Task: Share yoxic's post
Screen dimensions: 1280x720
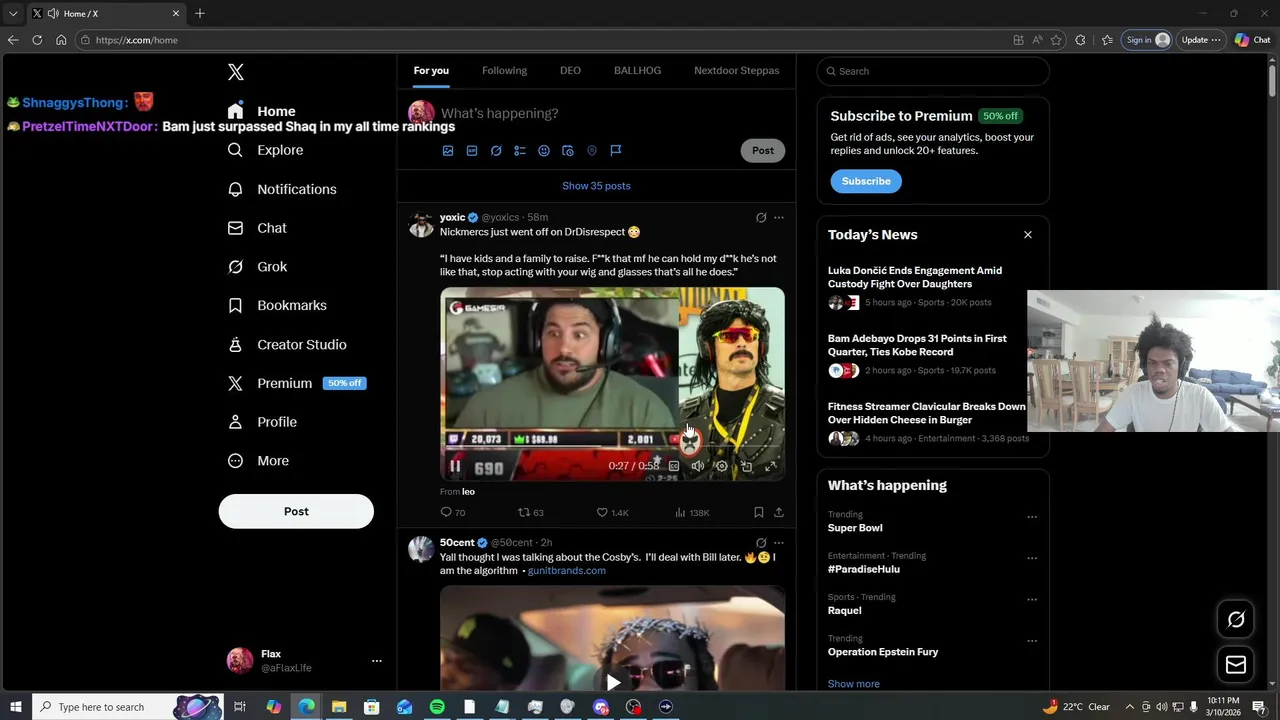Action: point(779,513)
